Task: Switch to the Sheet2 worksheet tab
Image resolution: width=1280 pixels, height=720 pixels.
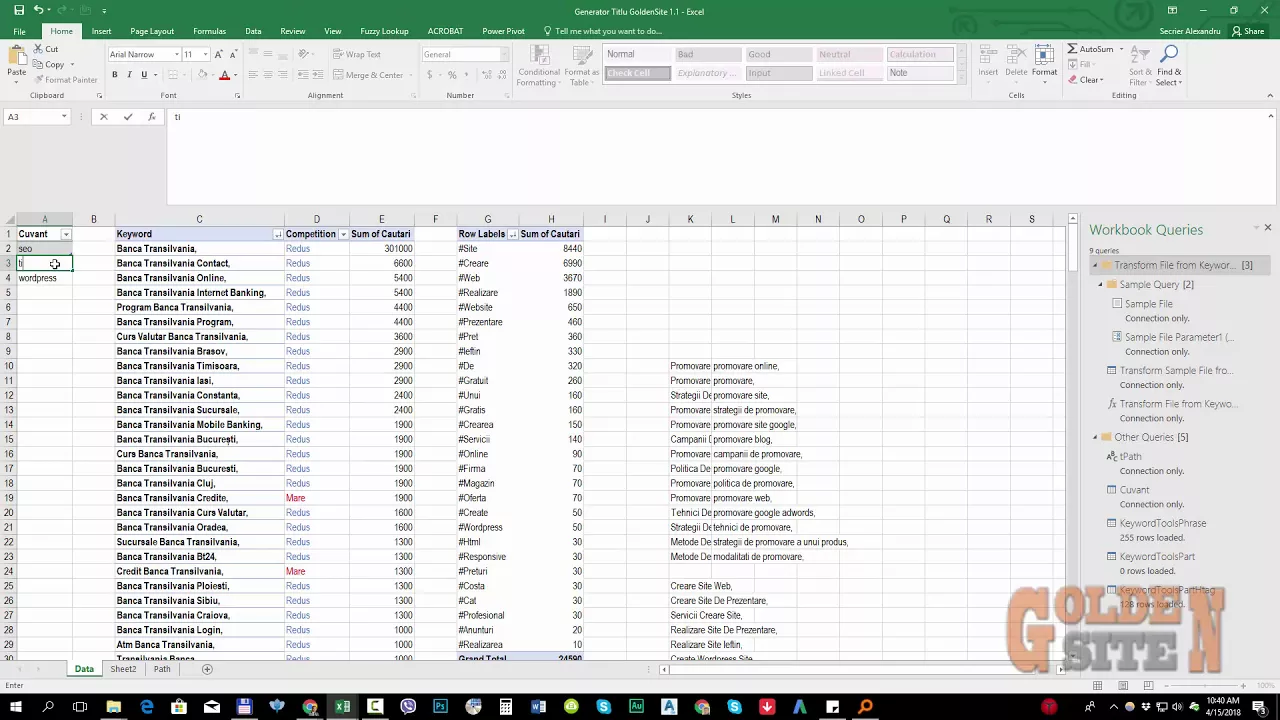Action: coord(123,669)
